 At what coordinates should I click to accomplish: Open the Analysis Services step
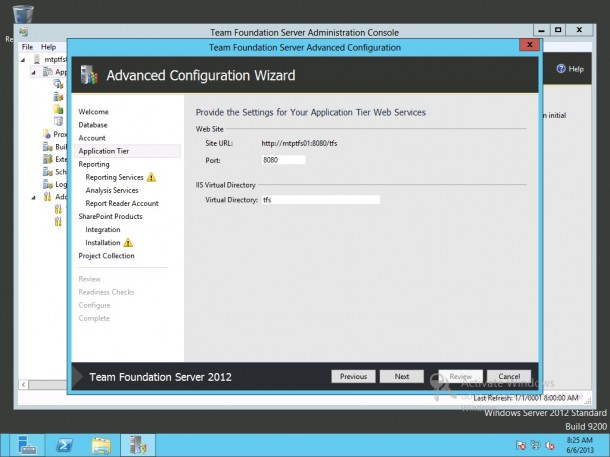112,190
